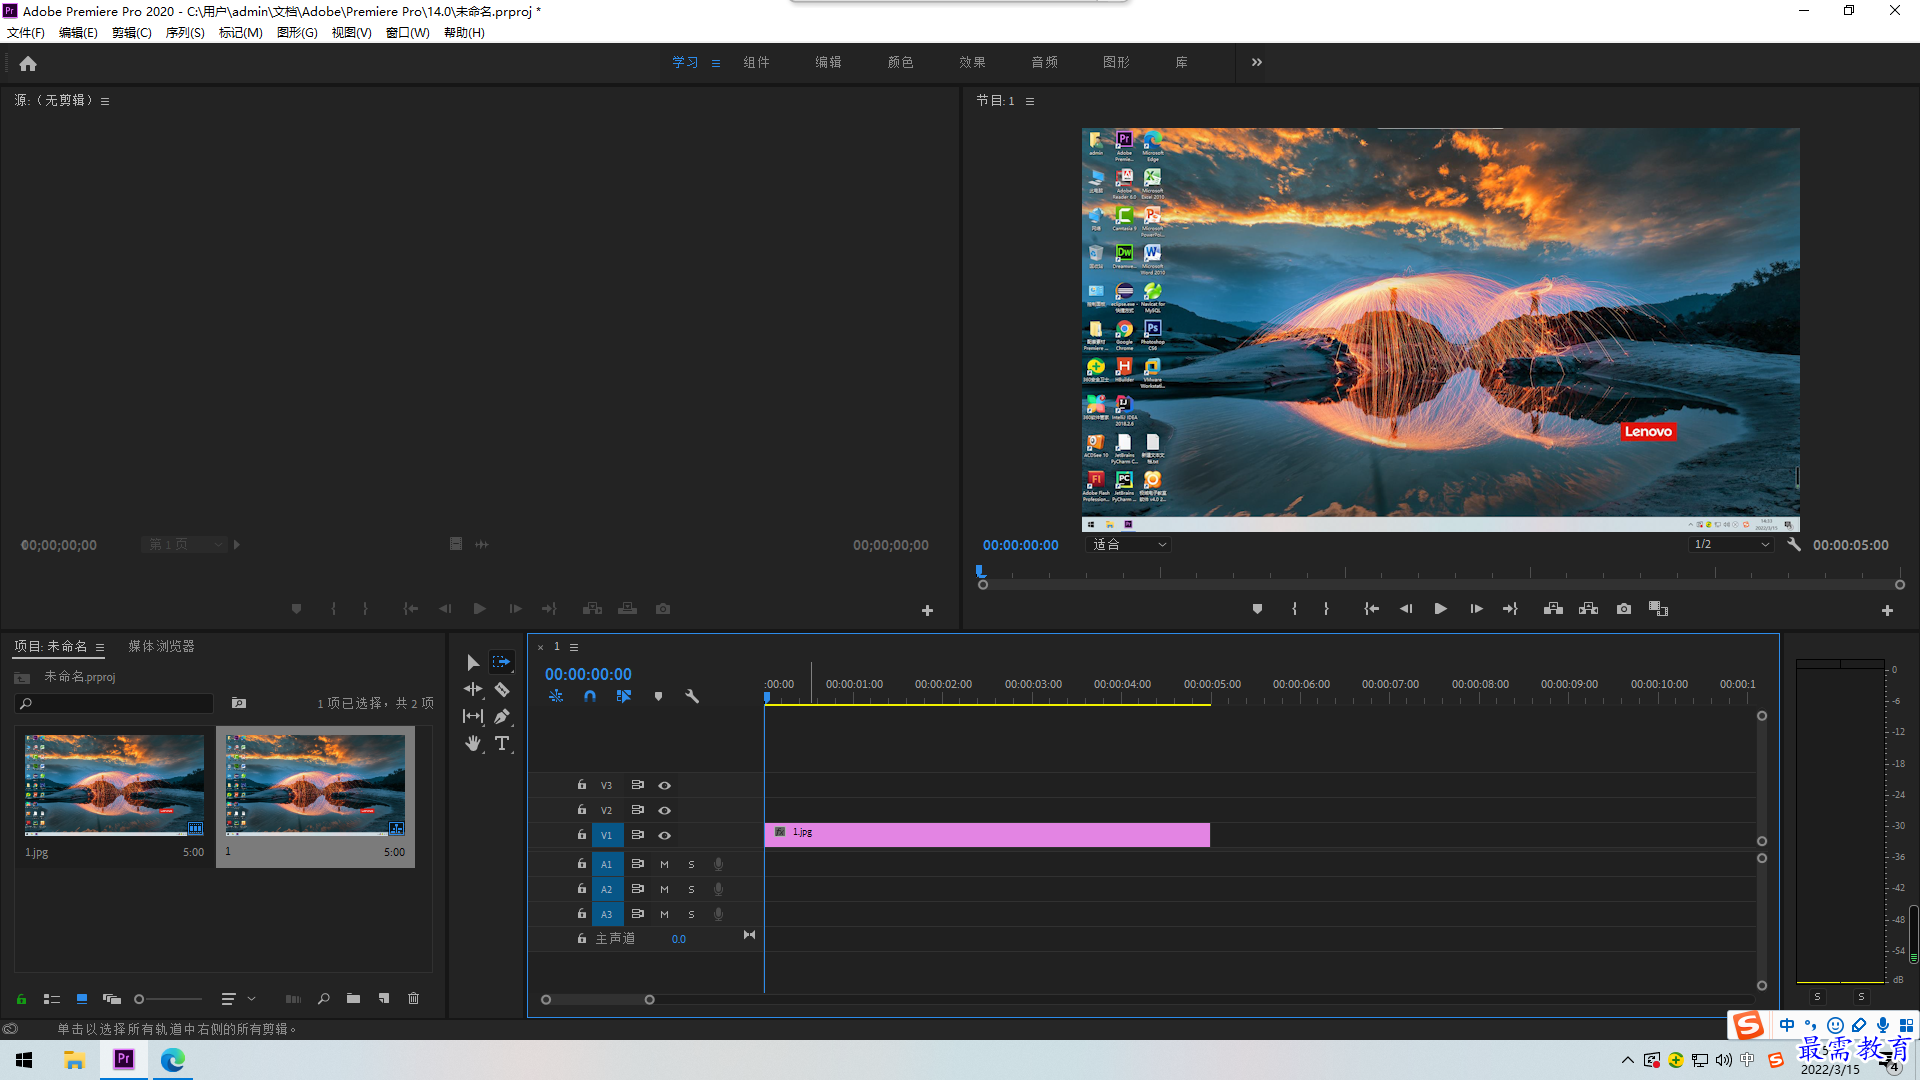The height and width of the screenshot is (1080, 1920).
Task: Select 1.jpg thumbnail in Project panel
Action: click(114, 785)
